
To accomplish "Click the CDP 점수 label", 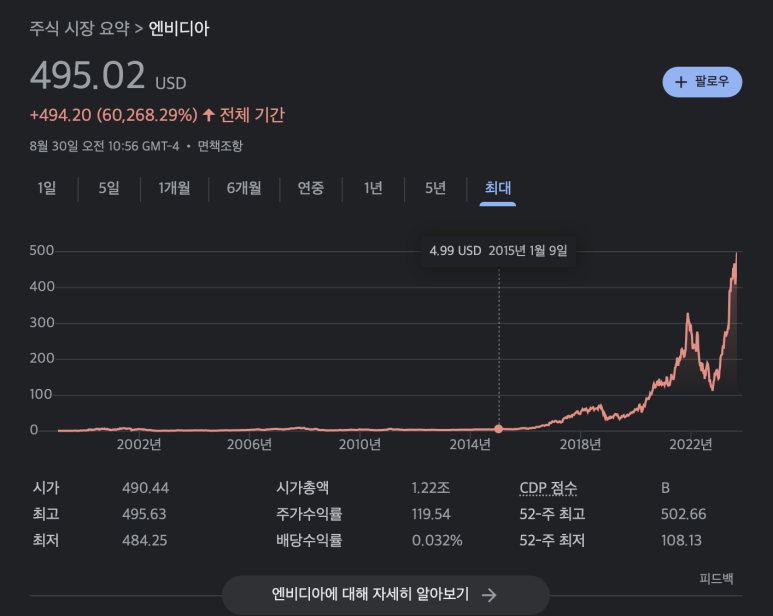I will 548,488.
